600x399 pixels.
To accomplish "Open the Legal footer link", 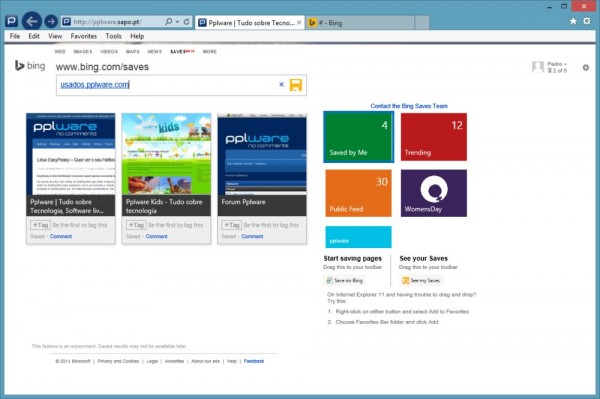I will tap(152, 361).
